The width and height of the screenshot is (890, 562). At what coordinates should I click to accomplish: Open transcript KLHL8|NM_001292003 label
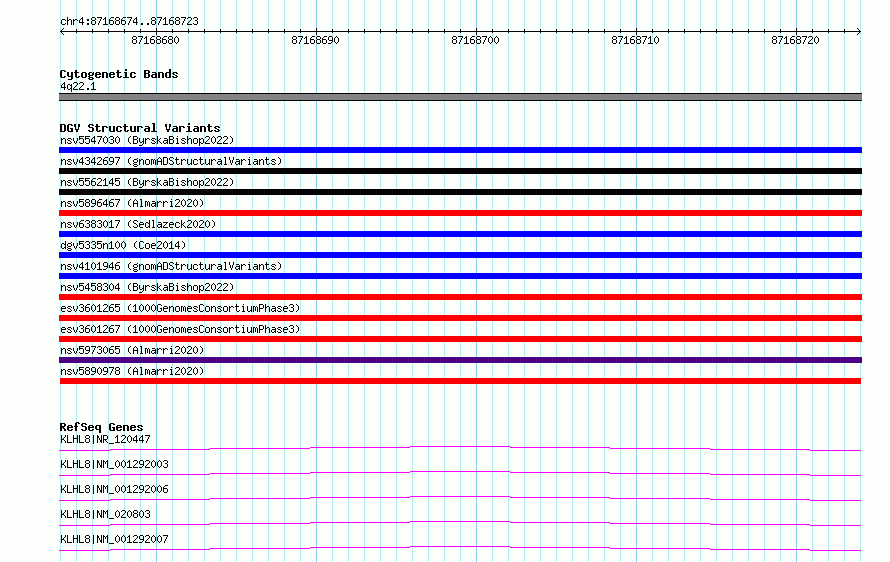click(114, 464)
